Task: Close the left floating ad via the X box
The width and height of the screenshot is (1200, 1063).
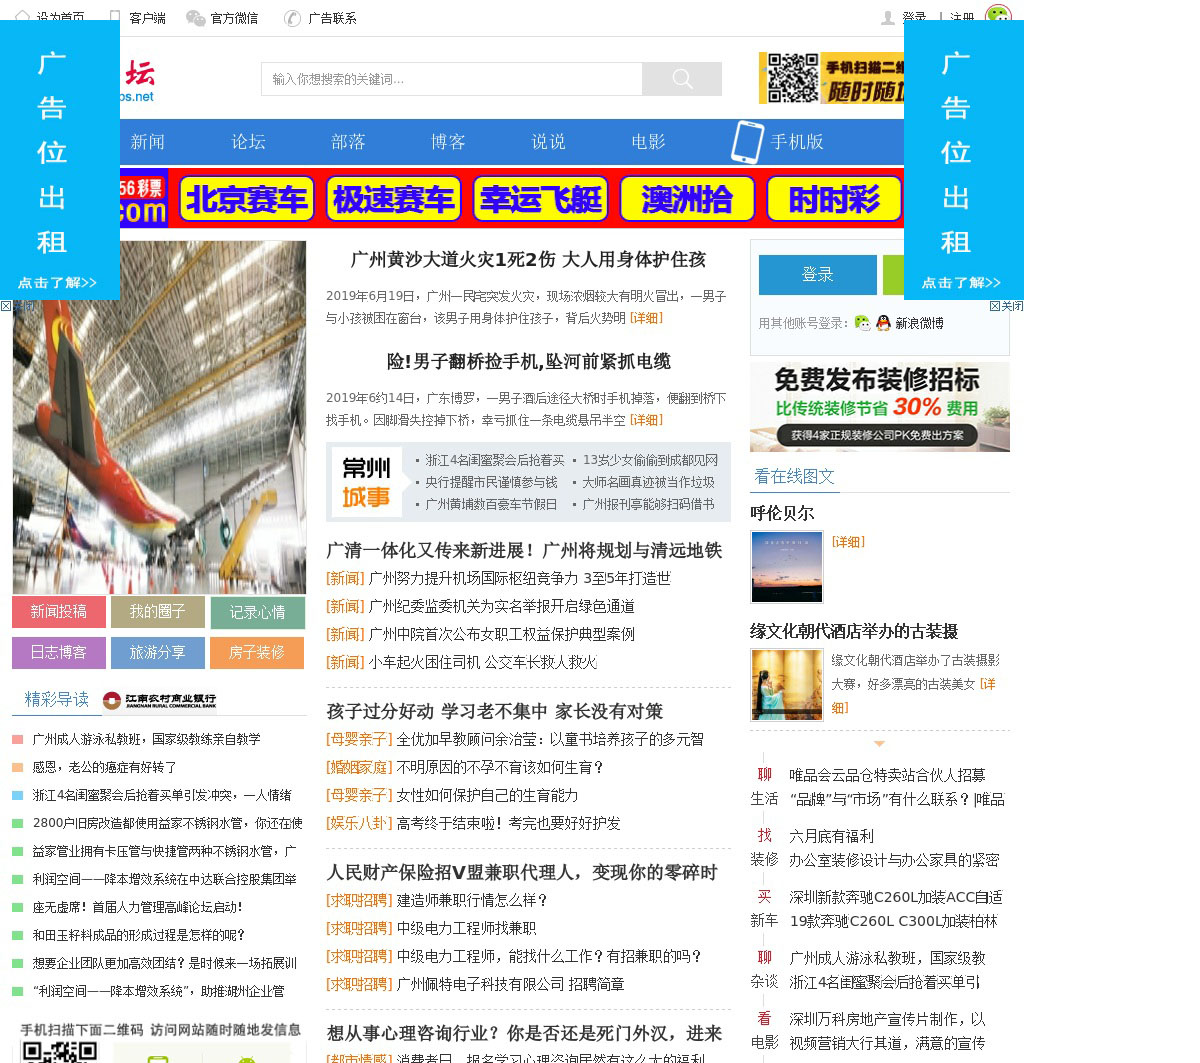Action: (6, 306)
